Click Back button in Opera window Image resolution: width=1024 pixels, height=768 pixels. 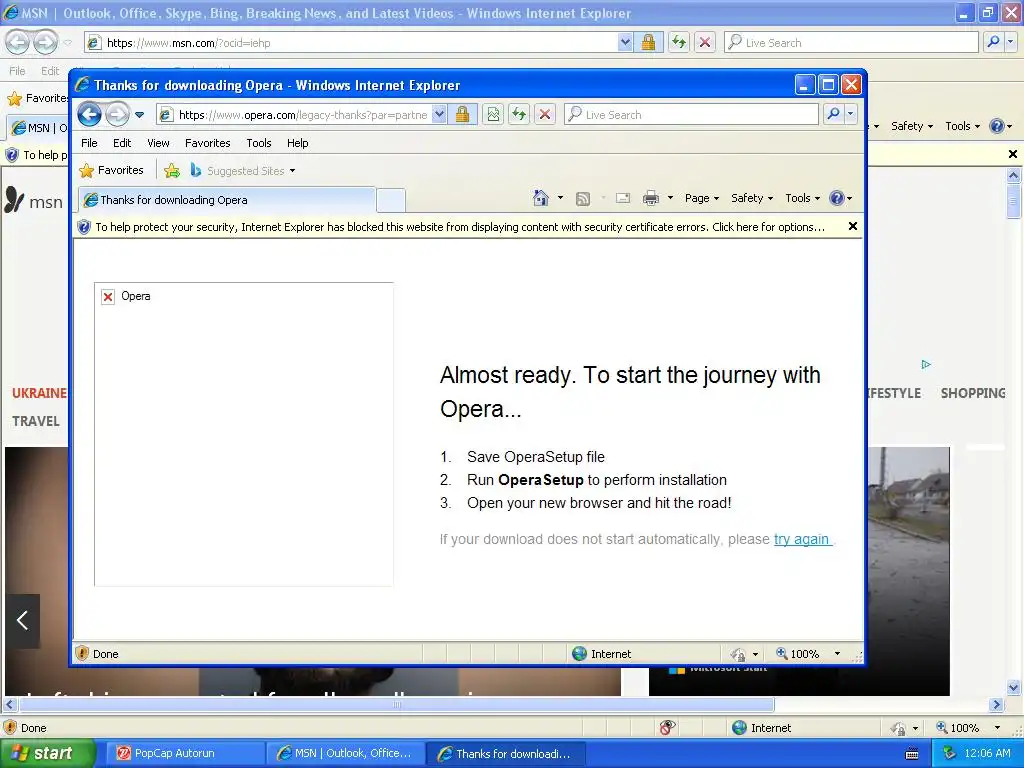89,115
